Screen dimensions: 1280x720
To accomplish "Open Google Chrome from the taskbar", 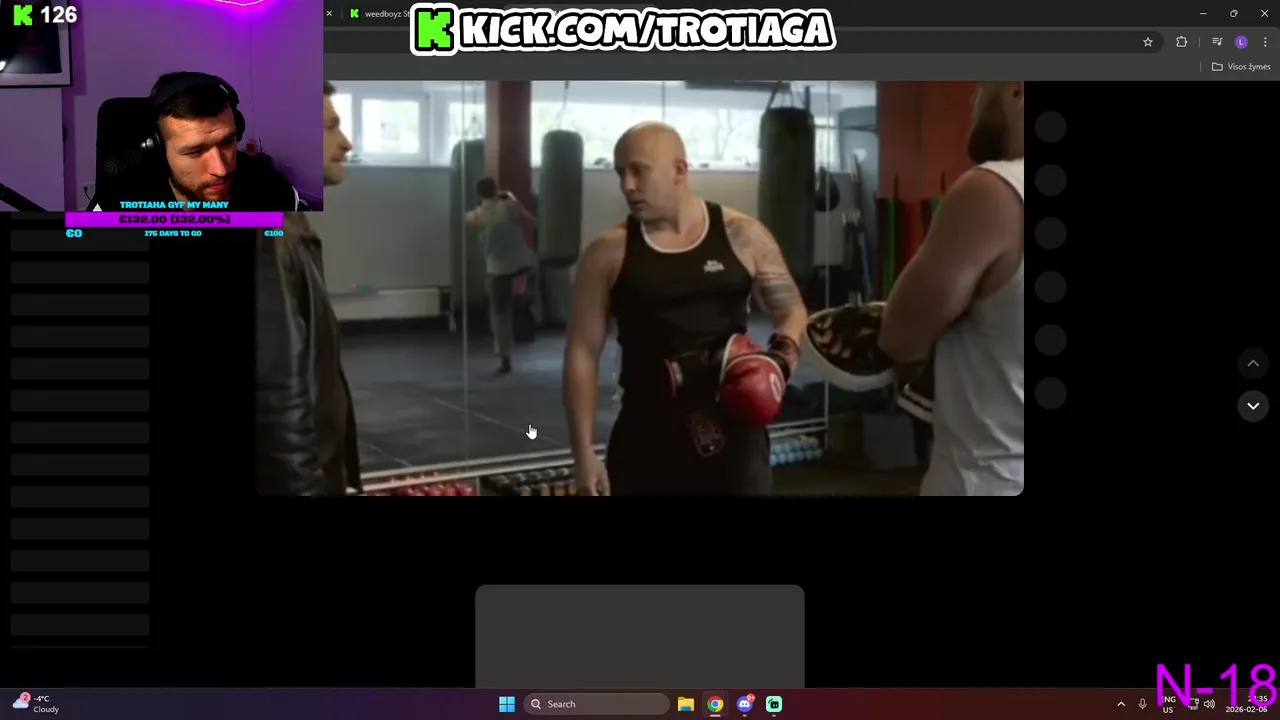I will (715, 704).
